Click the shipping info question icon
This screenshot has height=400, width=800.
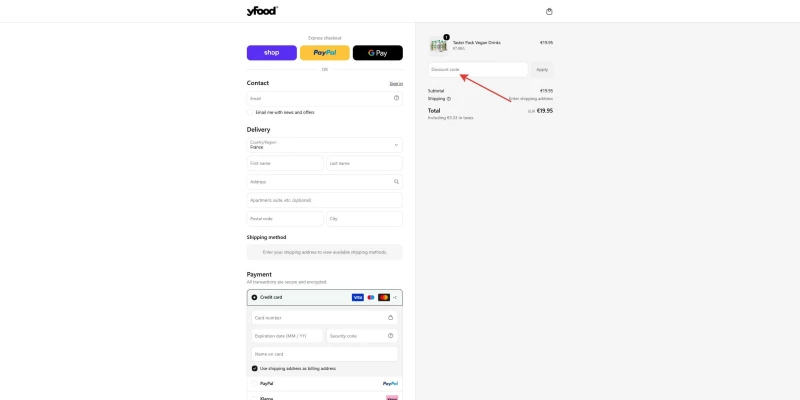449,99
